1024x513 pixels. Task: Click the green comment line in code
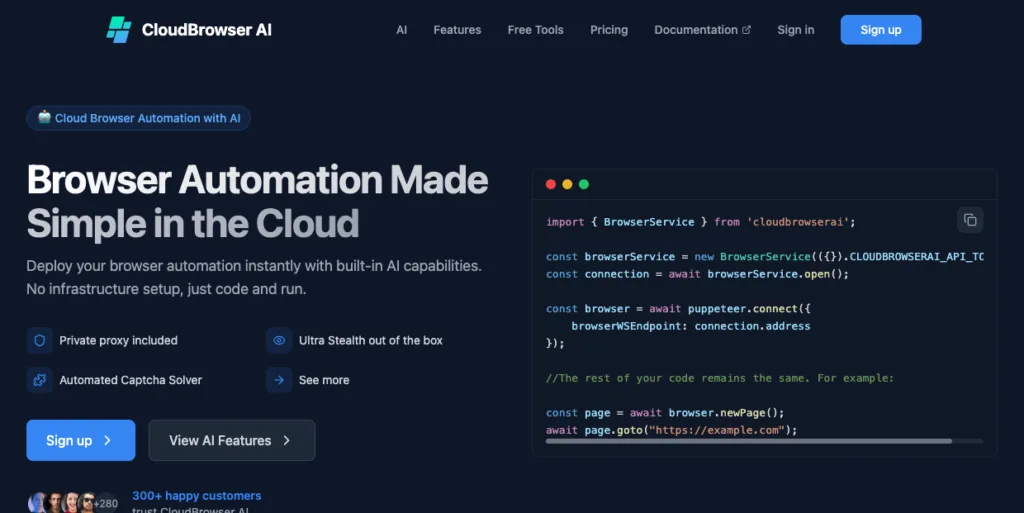(720, 379)
